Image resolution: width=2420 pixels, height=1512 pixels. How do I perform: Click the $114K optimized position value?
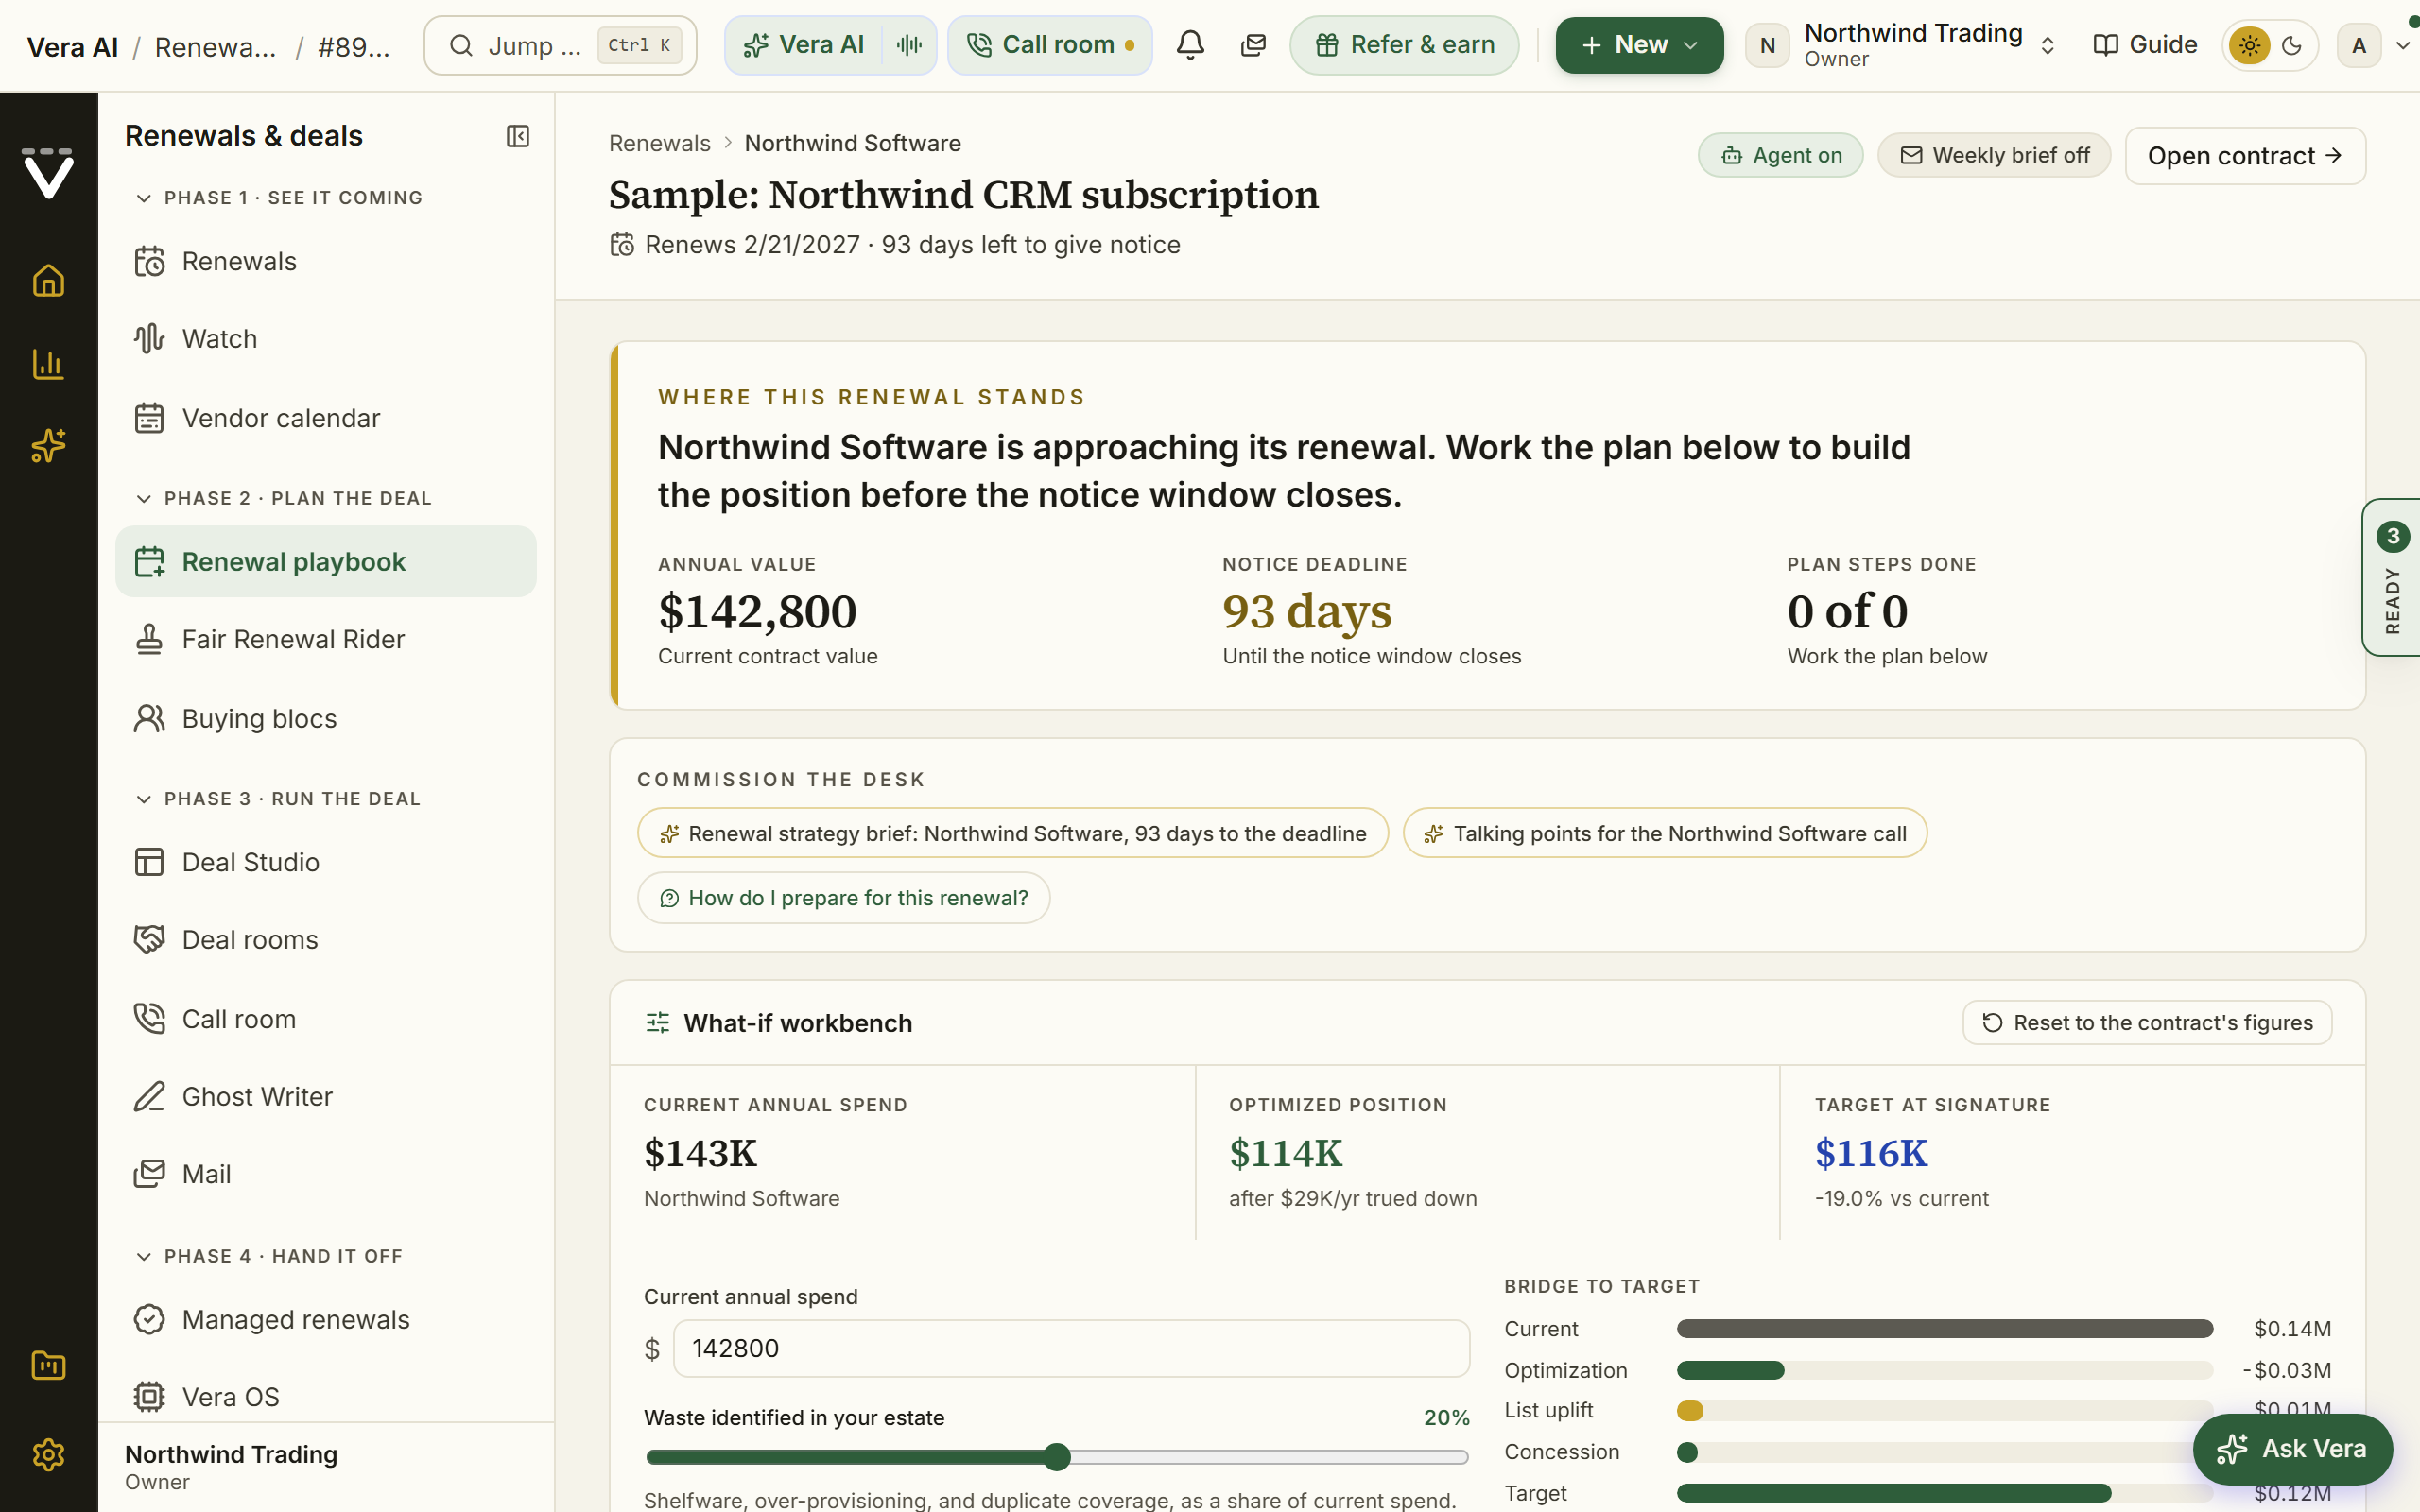1286,1154
